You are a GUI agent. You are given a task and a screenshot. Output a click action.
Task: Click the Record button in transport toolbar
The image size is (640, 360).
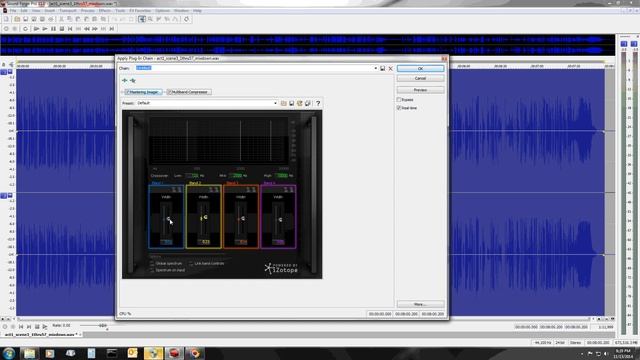point(6,29)
